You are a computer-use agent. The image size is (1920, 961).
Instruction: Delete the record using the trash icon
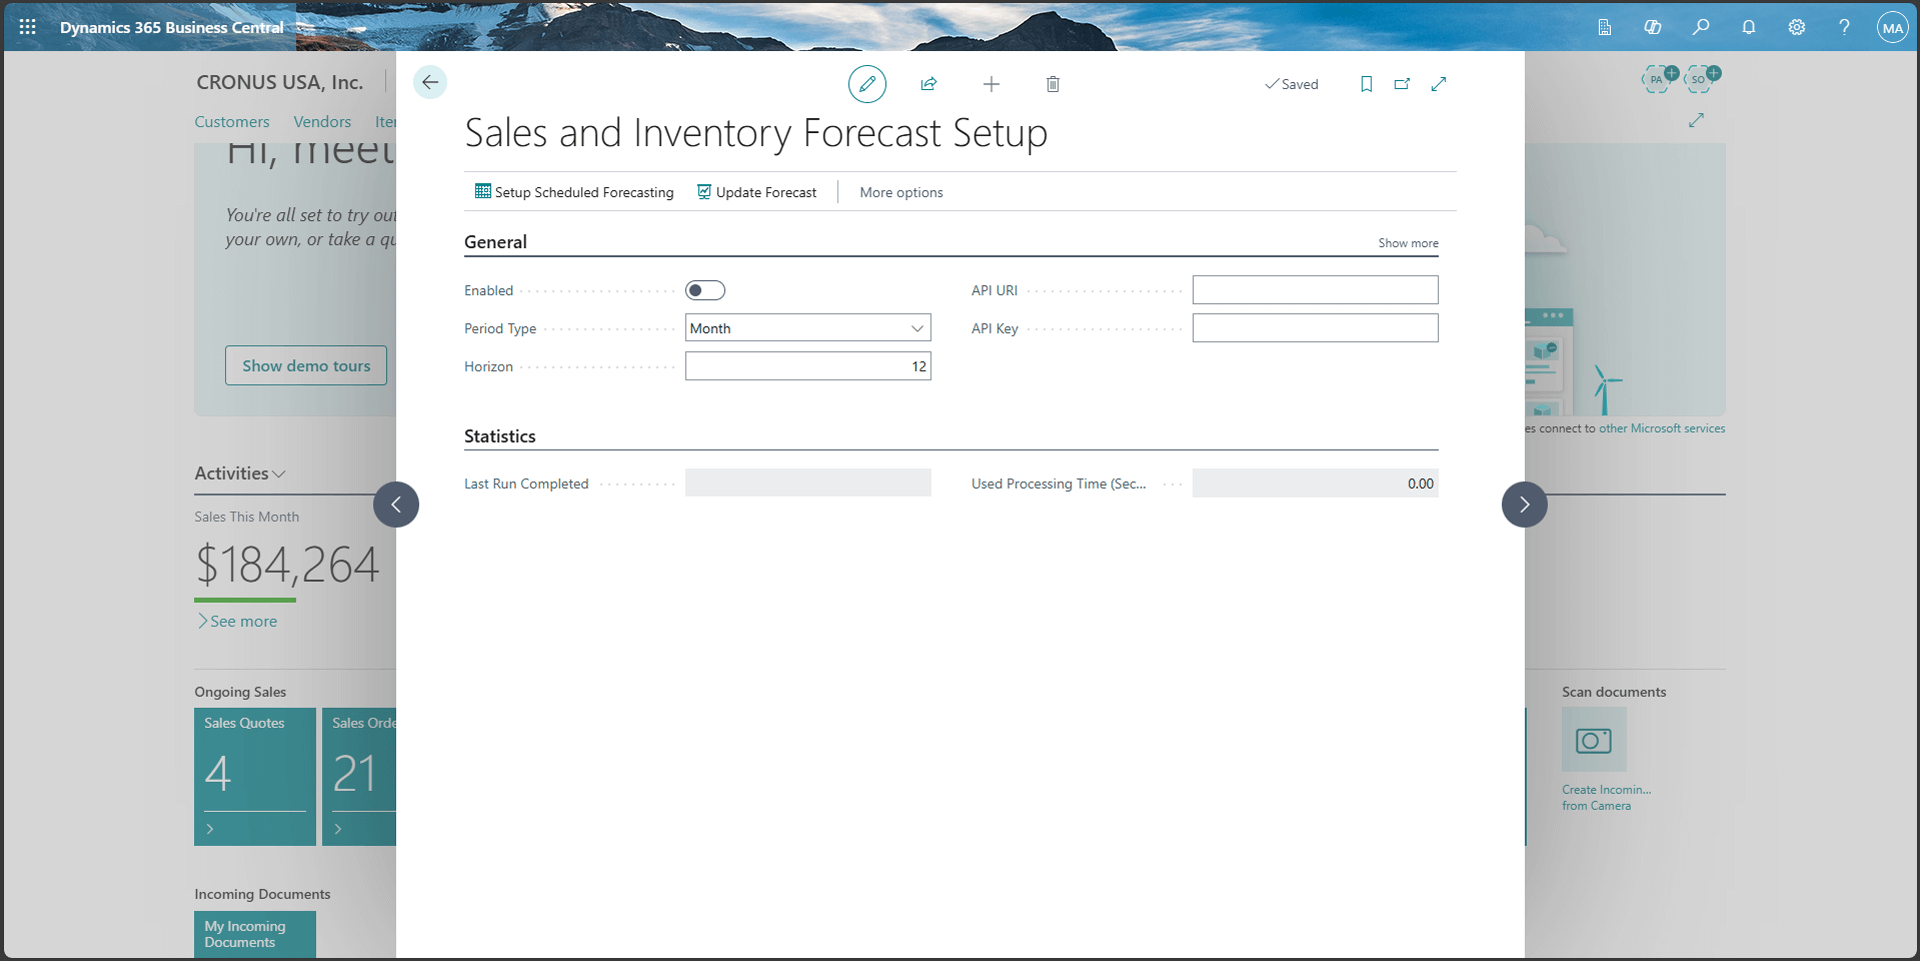[x=1052, y=84]
